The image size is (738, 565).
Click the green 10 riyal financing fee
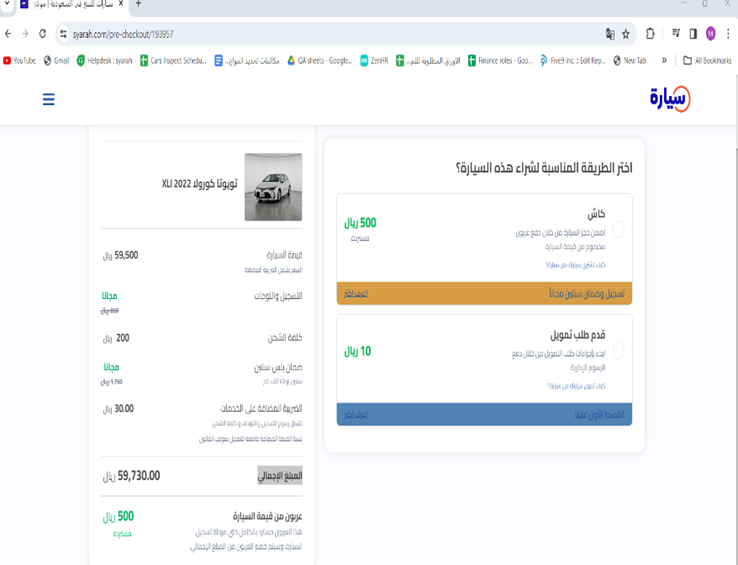[x=358, y=351]
